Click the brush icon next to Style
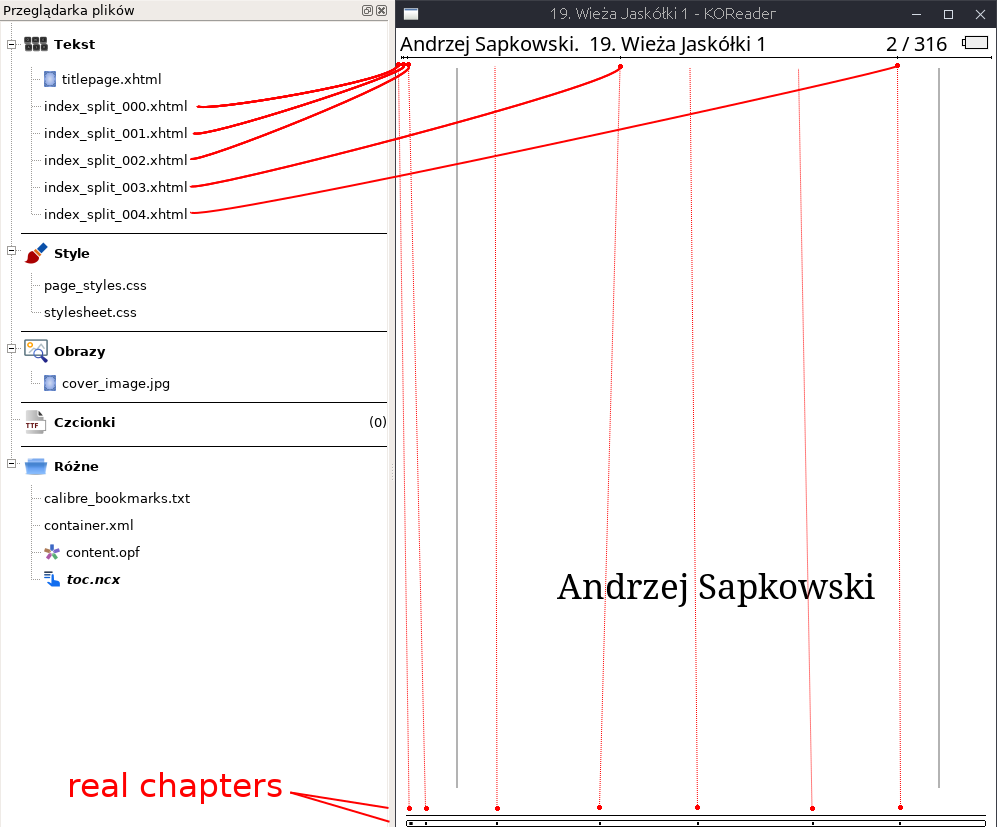The width and height of the screenshot is (997, 827). (37, 253)
